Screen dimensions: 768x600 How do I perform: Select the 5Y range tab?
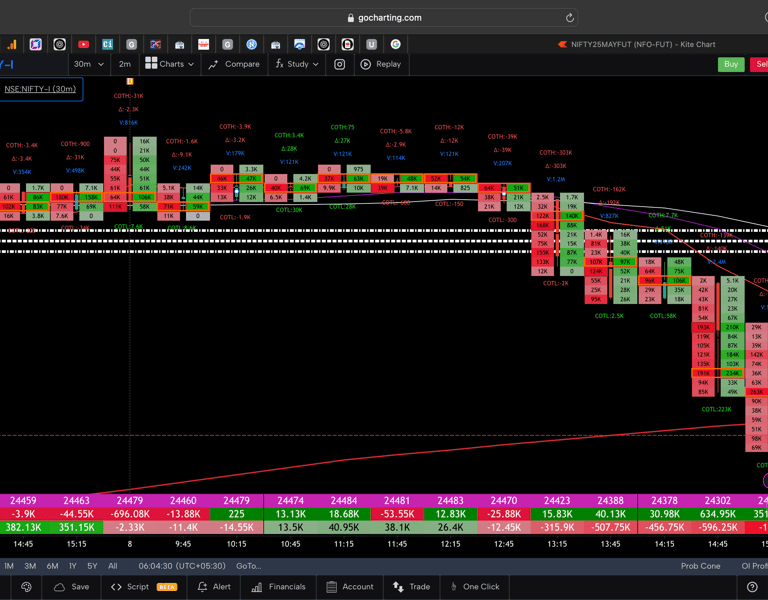[x=92, y=566]
